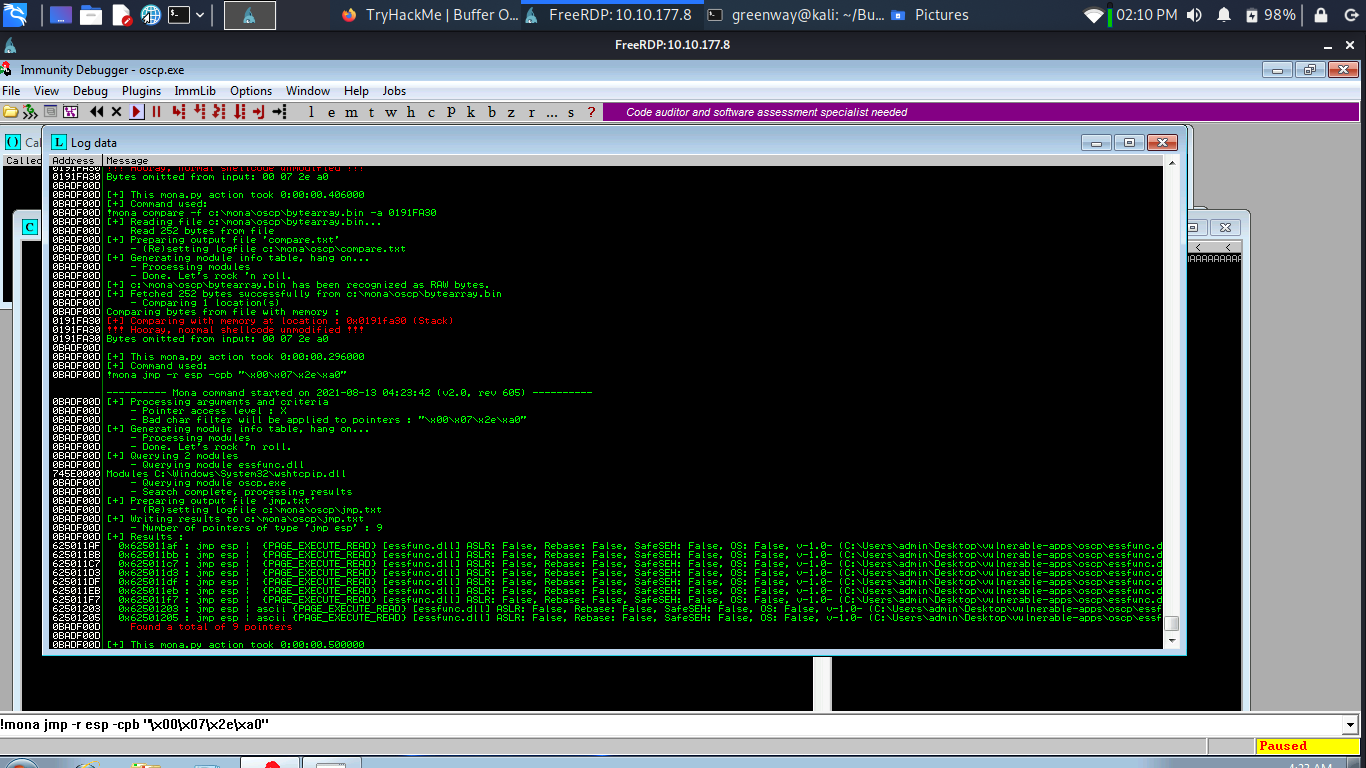Open a file using the folder toolbar icon
1366x768 pixels.
click(x=10, y=112)
